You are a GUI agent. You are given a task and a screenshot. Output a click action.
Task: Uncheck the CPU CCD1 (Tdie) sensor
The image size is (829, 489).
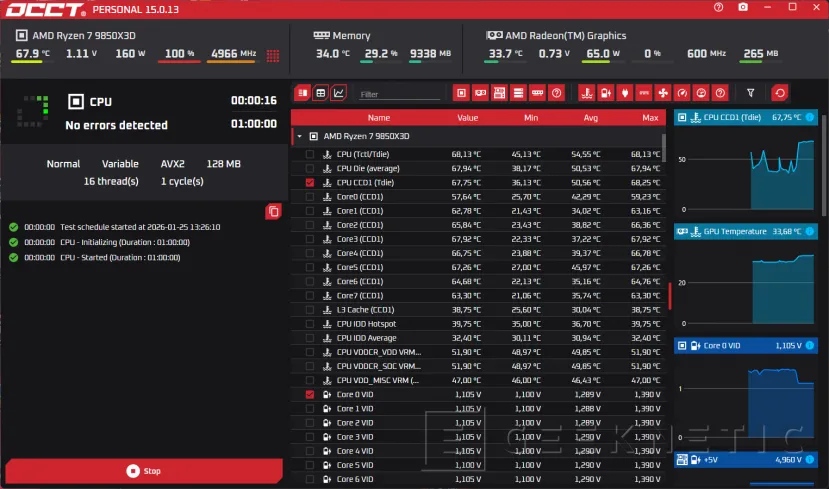310,183
